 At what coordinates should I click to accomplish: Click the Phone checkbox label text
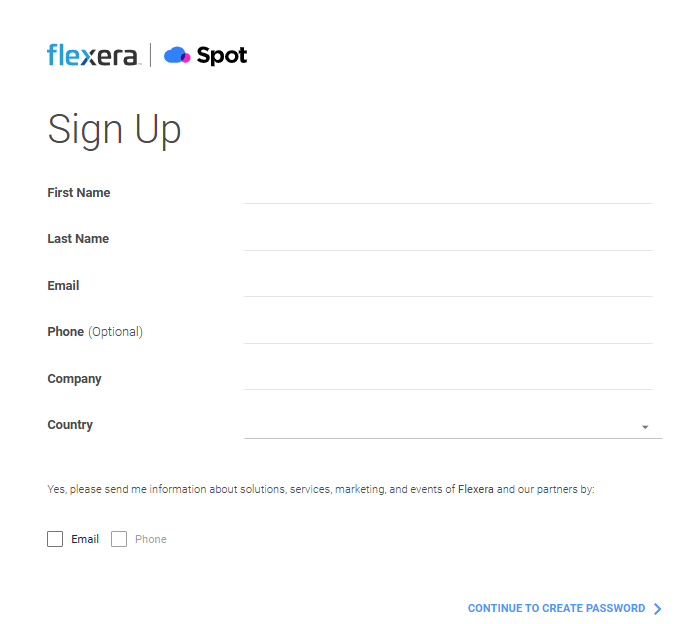(151, 539)
